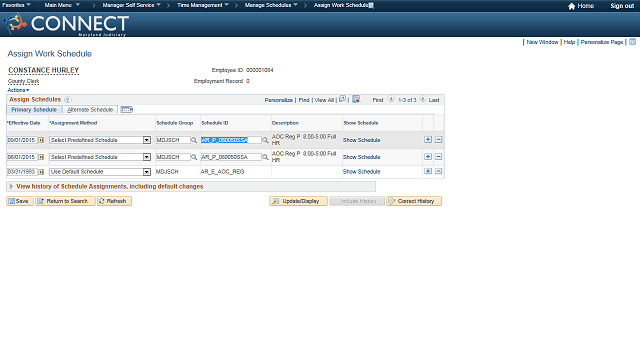Open Assignment Method dropdown in 09/01/2015 row

click(x=147, y=140)
